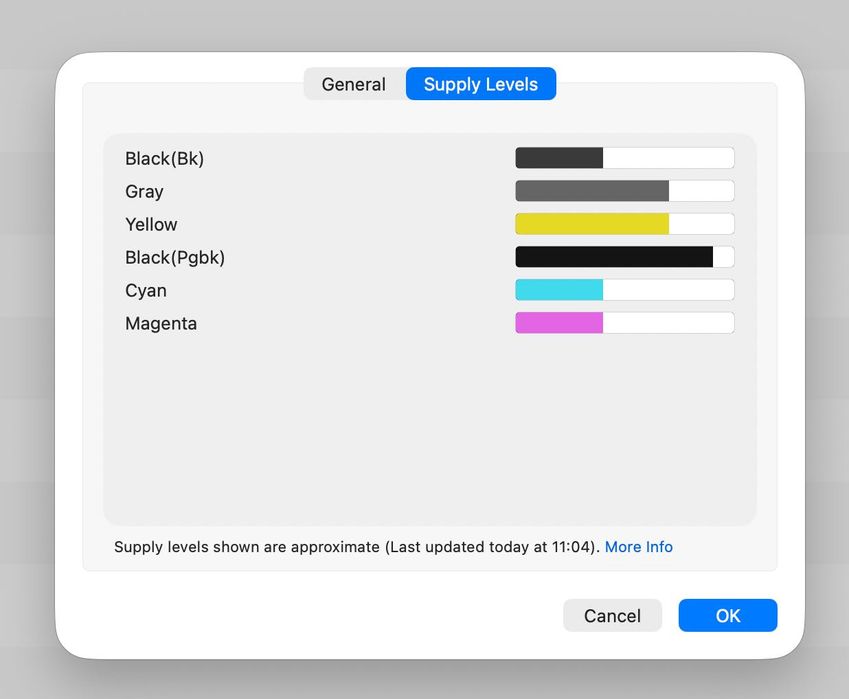849x699 pixels.
Task: Click the Black(Pgbk) ink level bar
Action: pyautogui.click(x=624, y=257)
